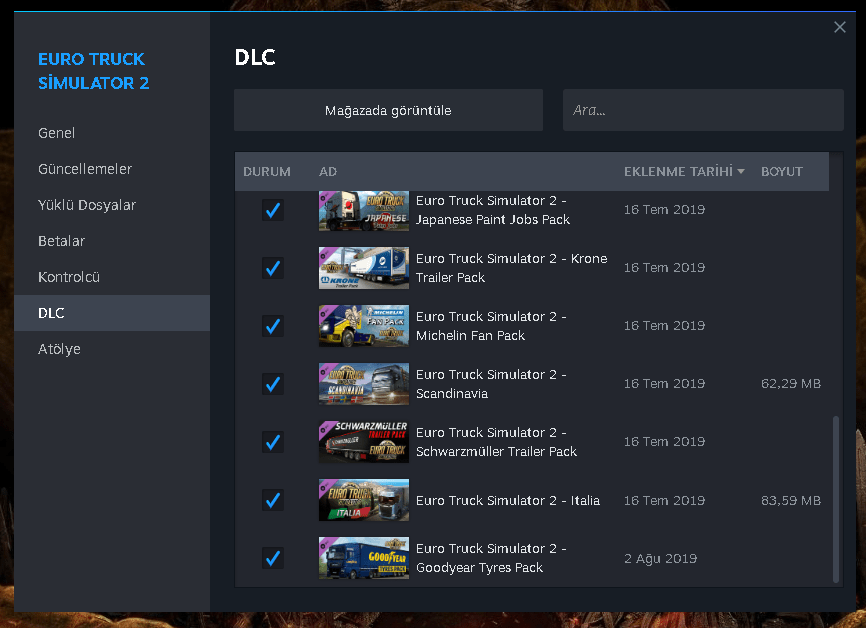
Task: Open the Kontrolcü tab
Action: pyautogui.click(x=112, y=277)
